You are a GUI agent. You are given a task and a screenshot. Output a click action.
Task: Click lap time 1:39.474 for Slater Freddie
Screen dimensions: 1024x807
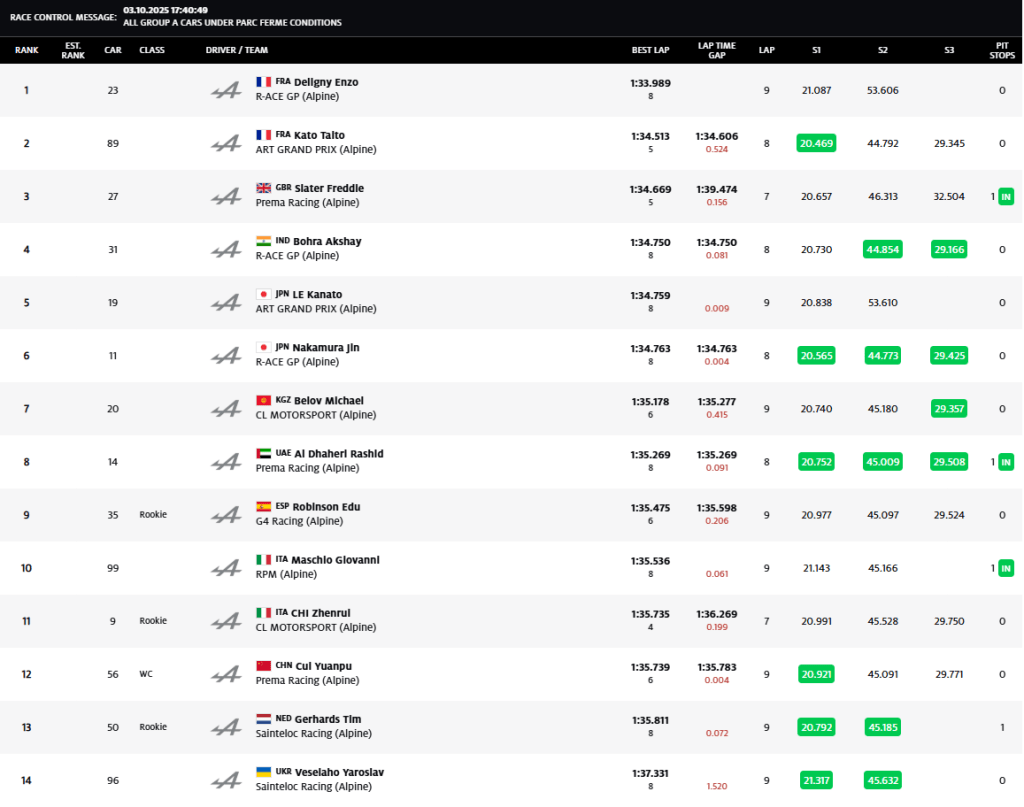coord(716,189)
